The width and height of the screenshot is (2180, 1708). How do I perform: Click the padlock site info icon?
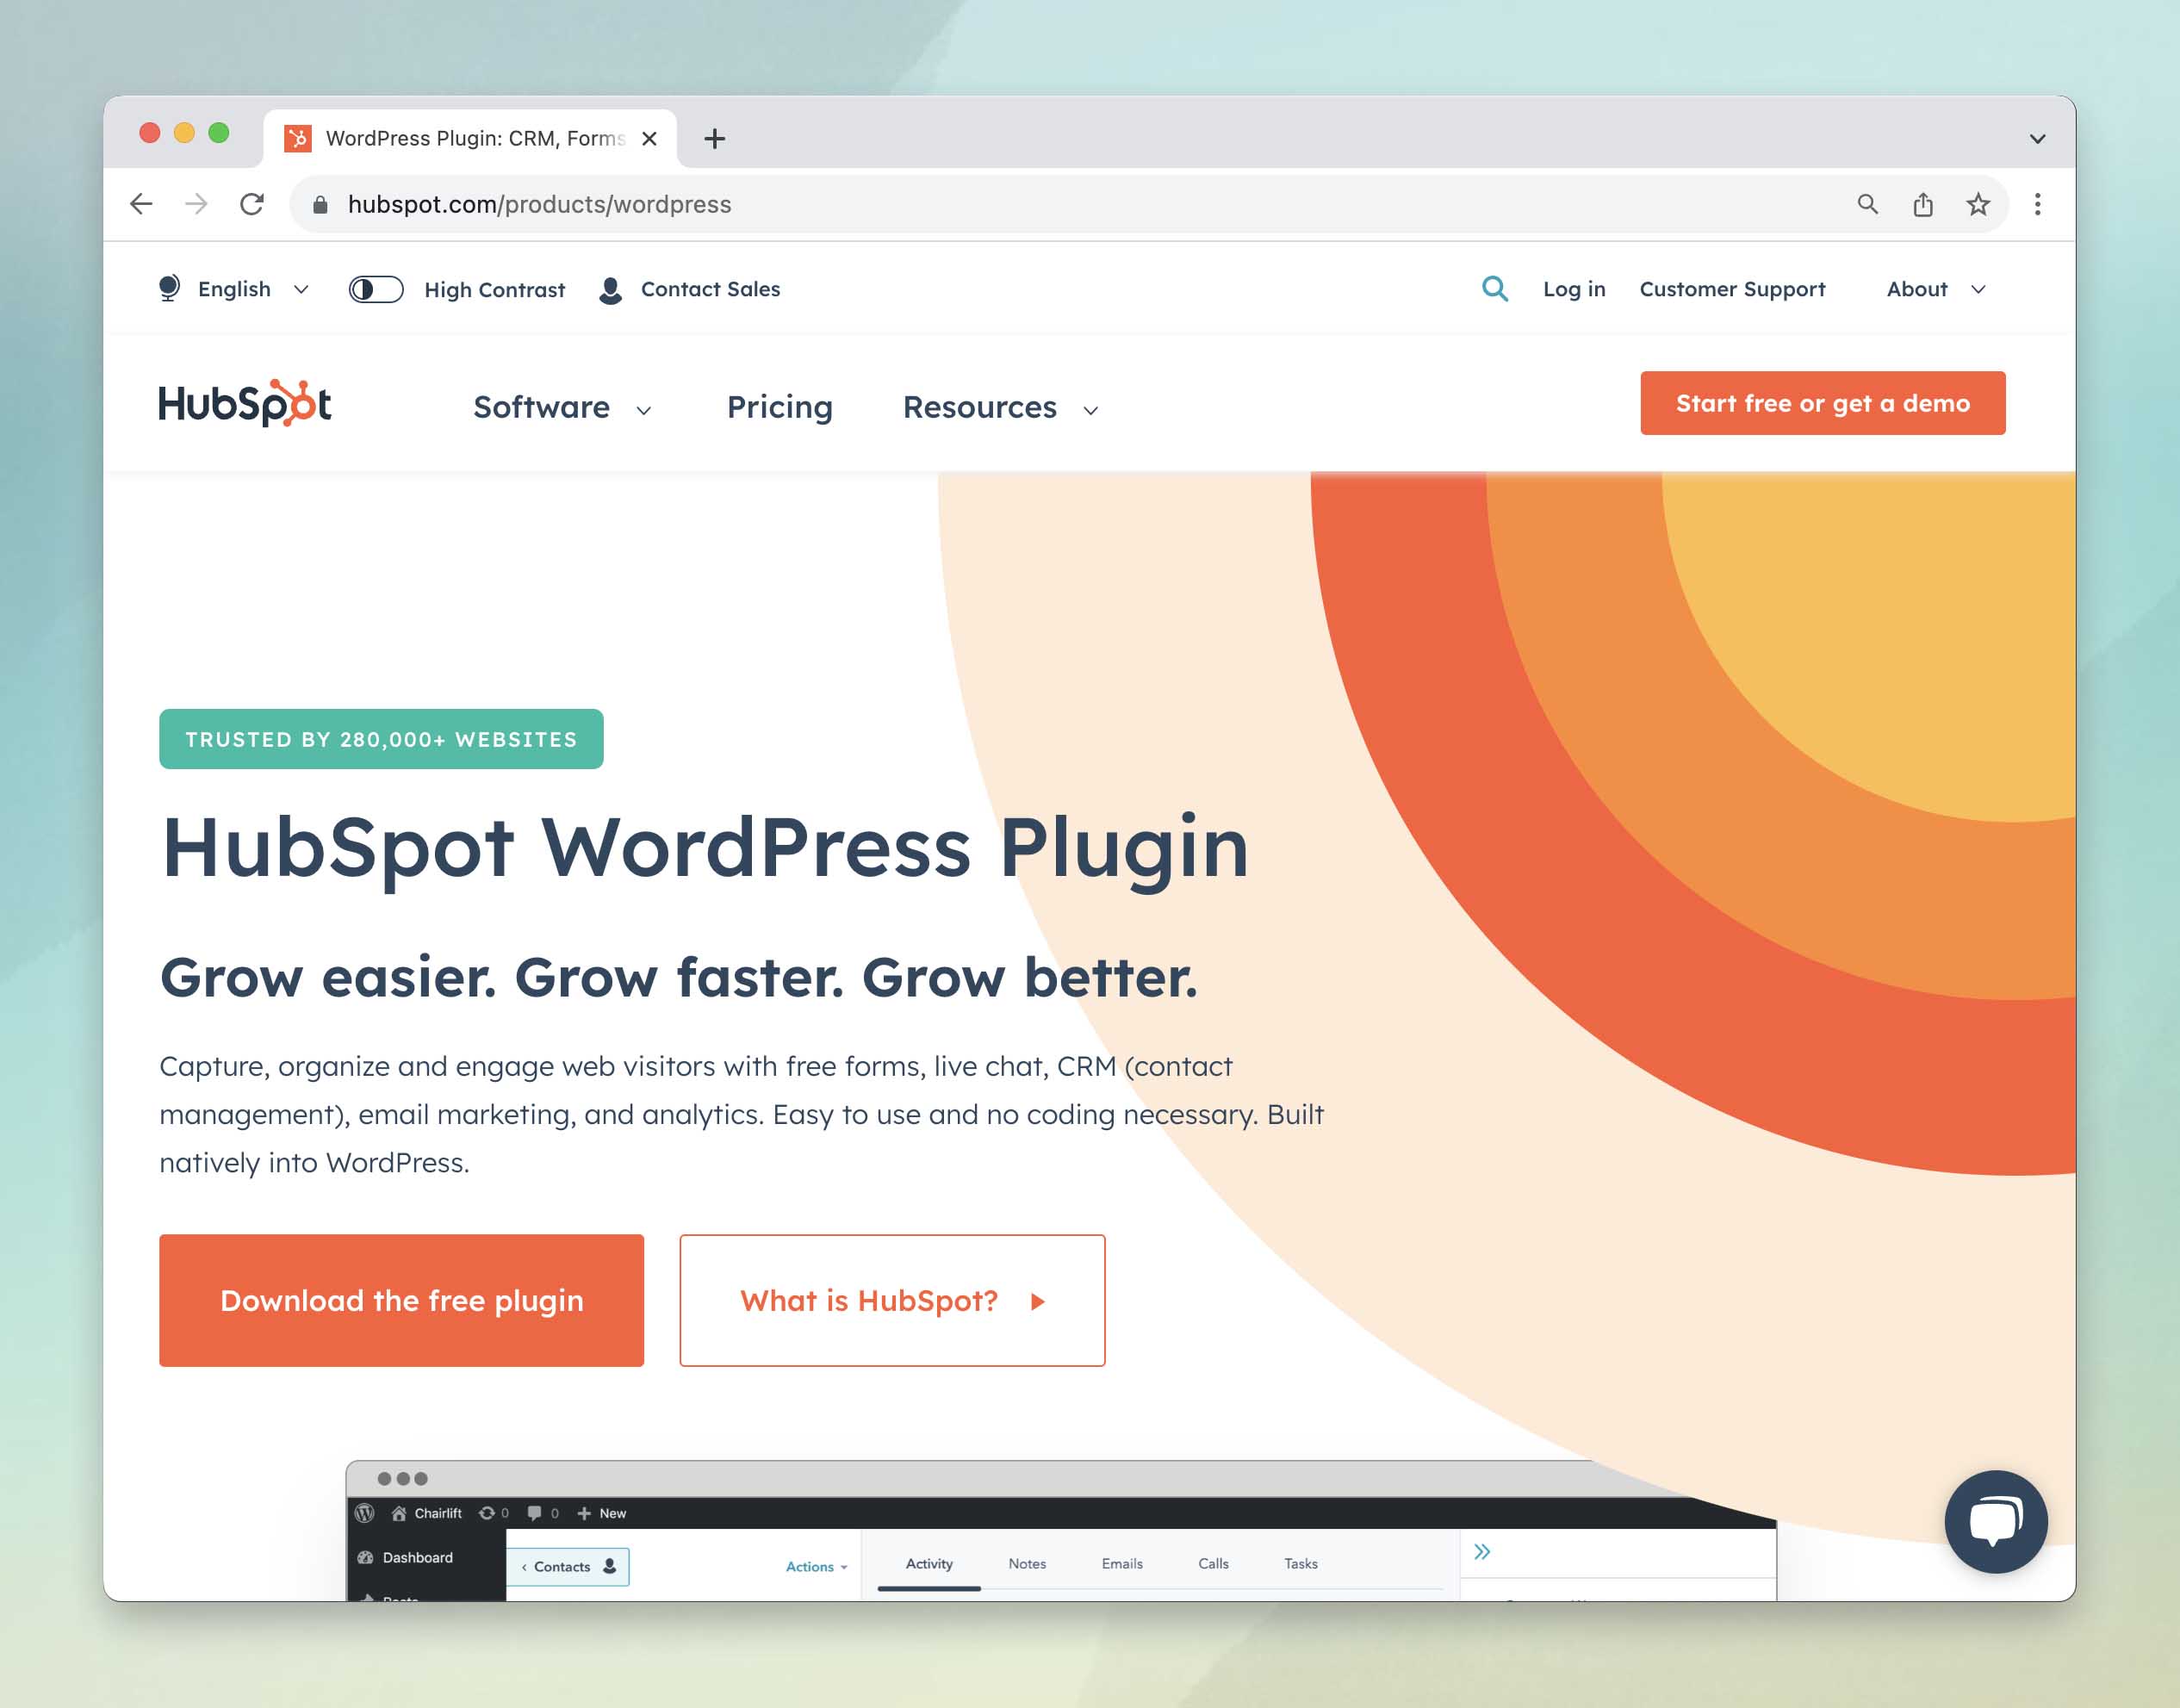(x=320, y=205)
